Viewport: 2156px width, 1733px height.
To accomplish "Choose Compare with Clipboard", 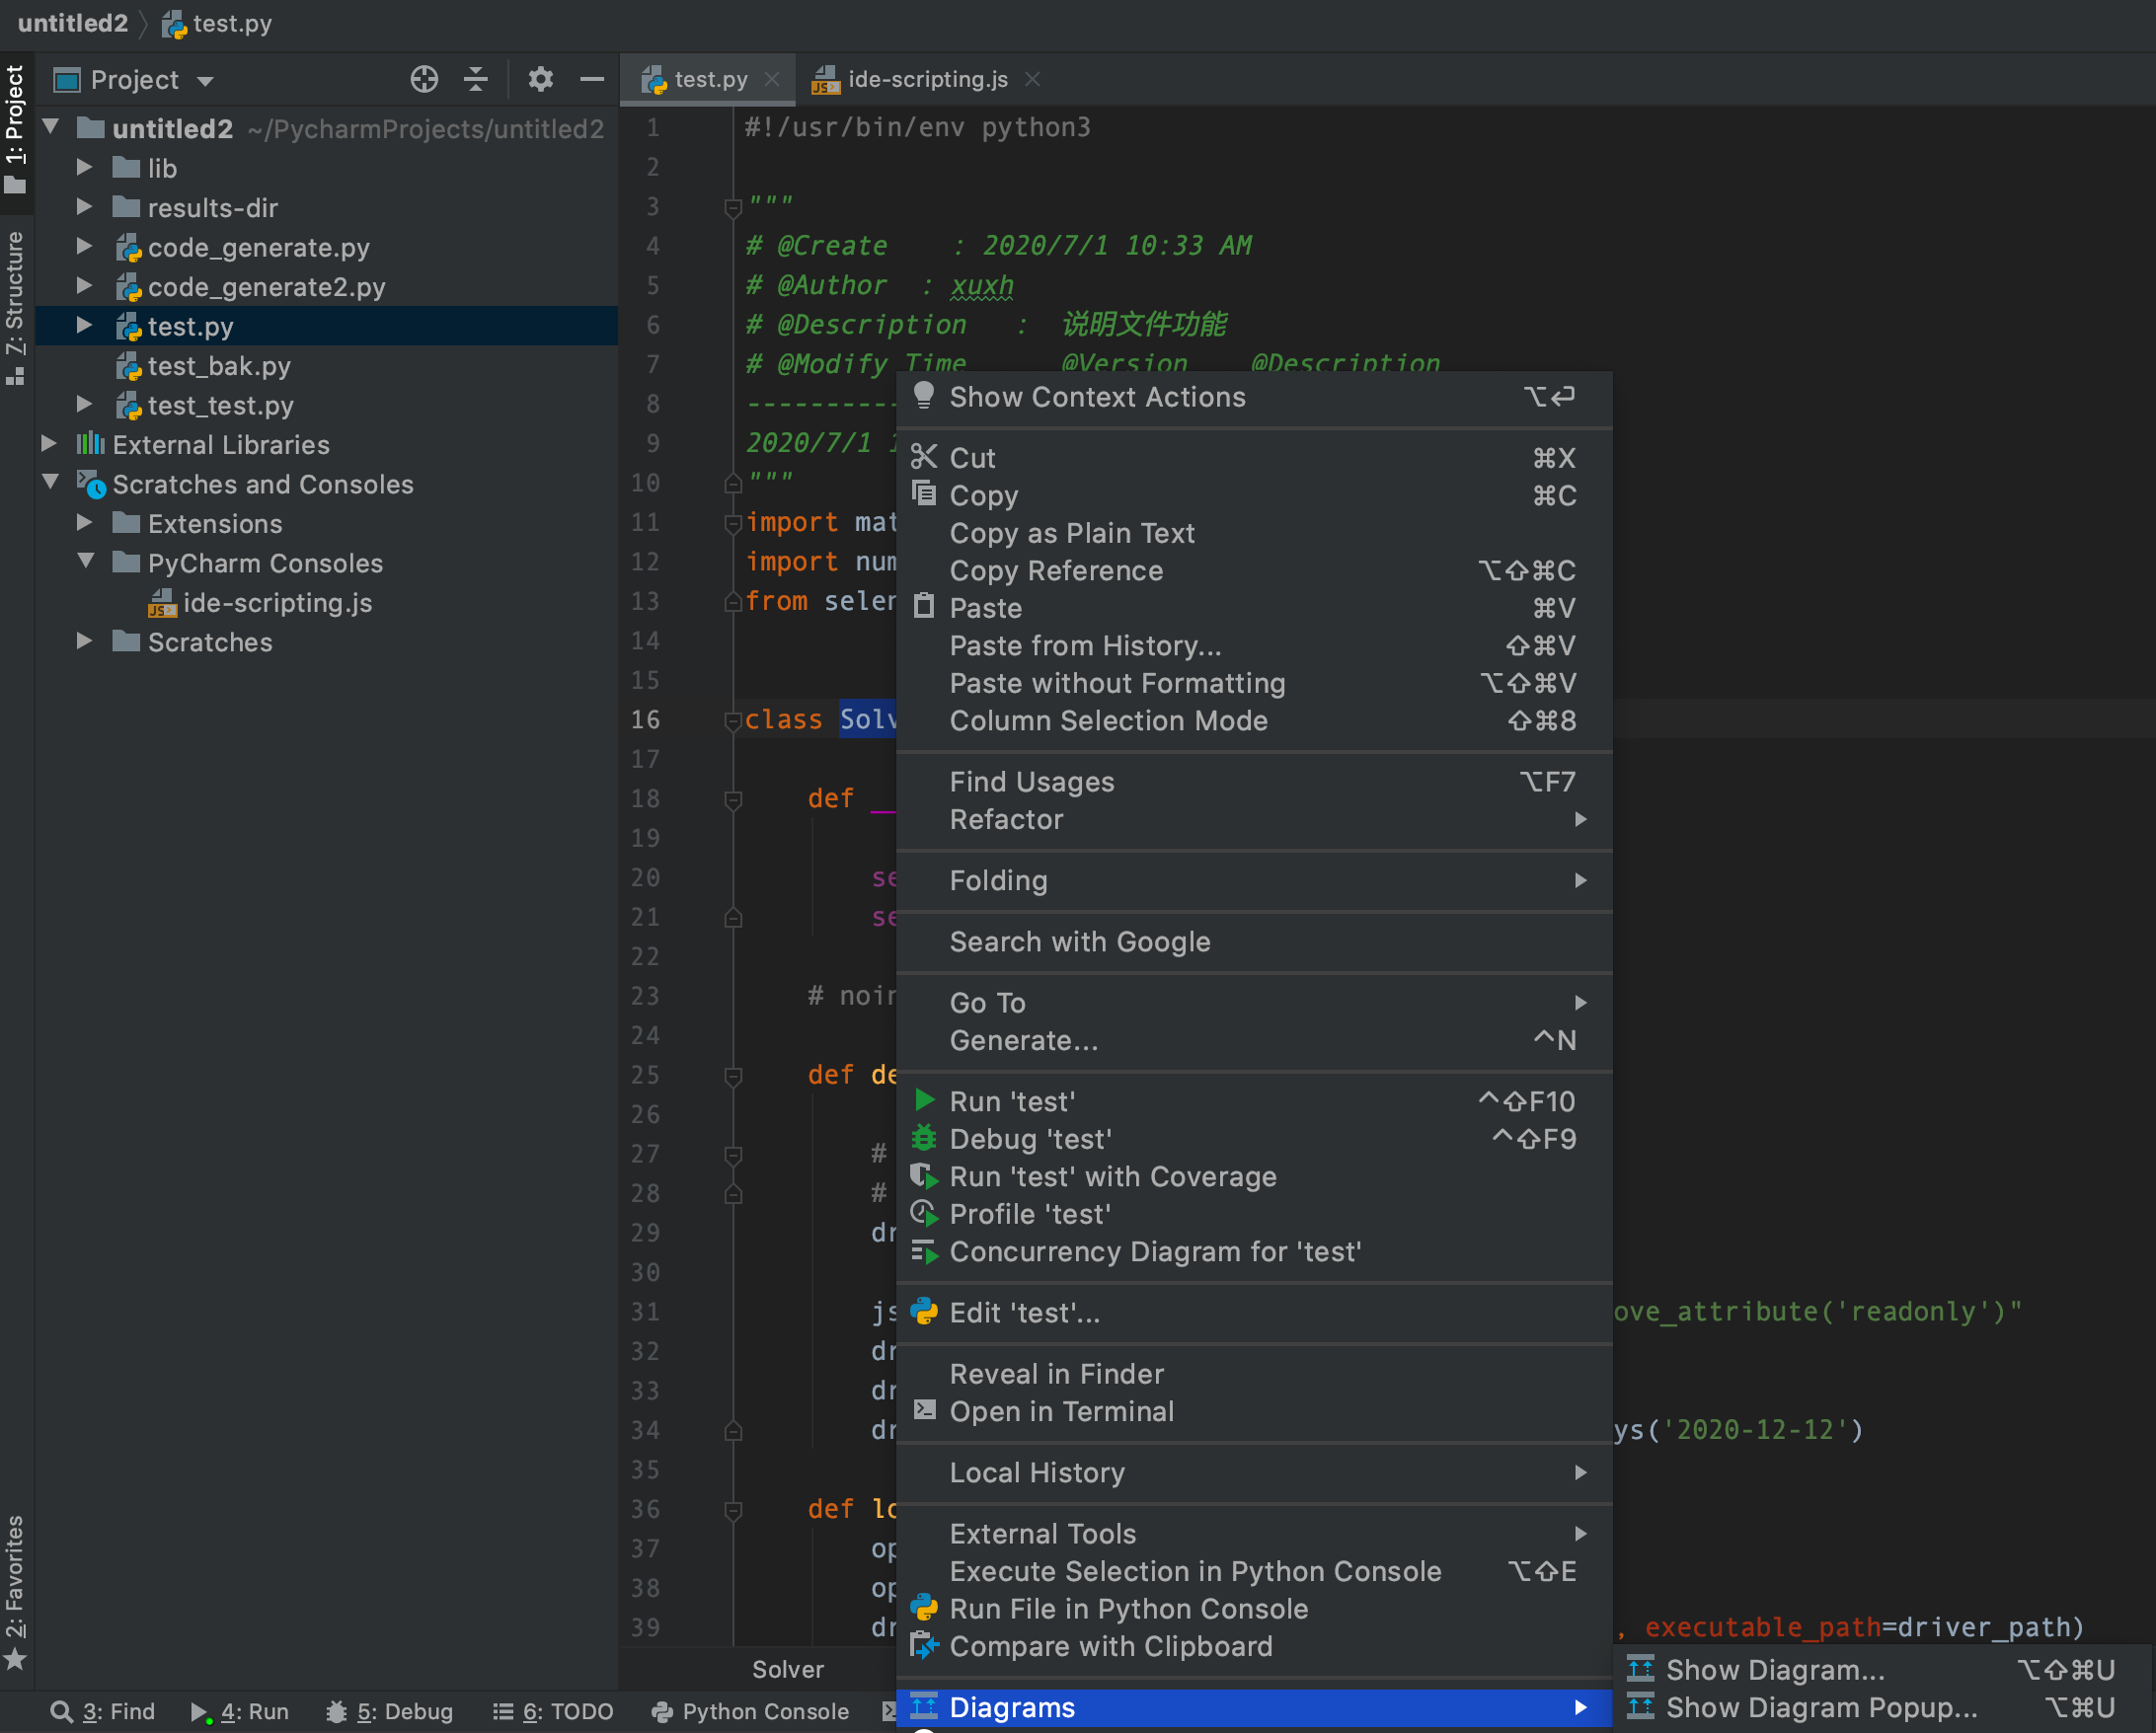I will [1254, 1647].
